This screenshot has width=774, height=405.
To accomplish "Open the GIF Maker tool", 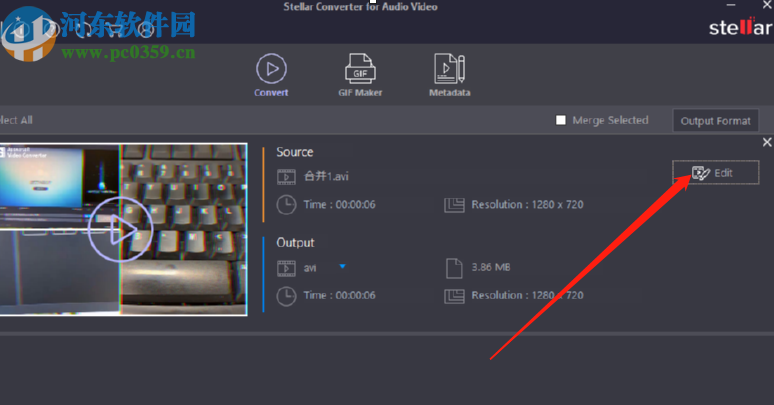I will [360, 75].
